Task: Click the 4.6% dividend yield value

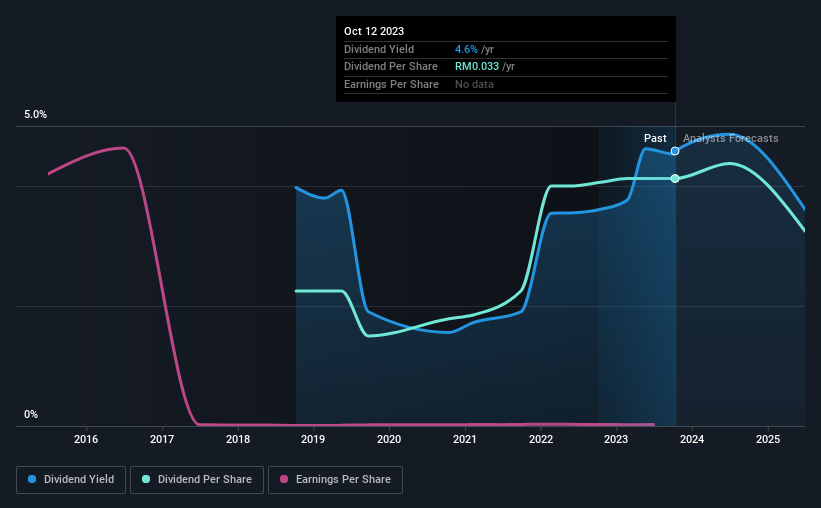Action: (x=466, y=49)
